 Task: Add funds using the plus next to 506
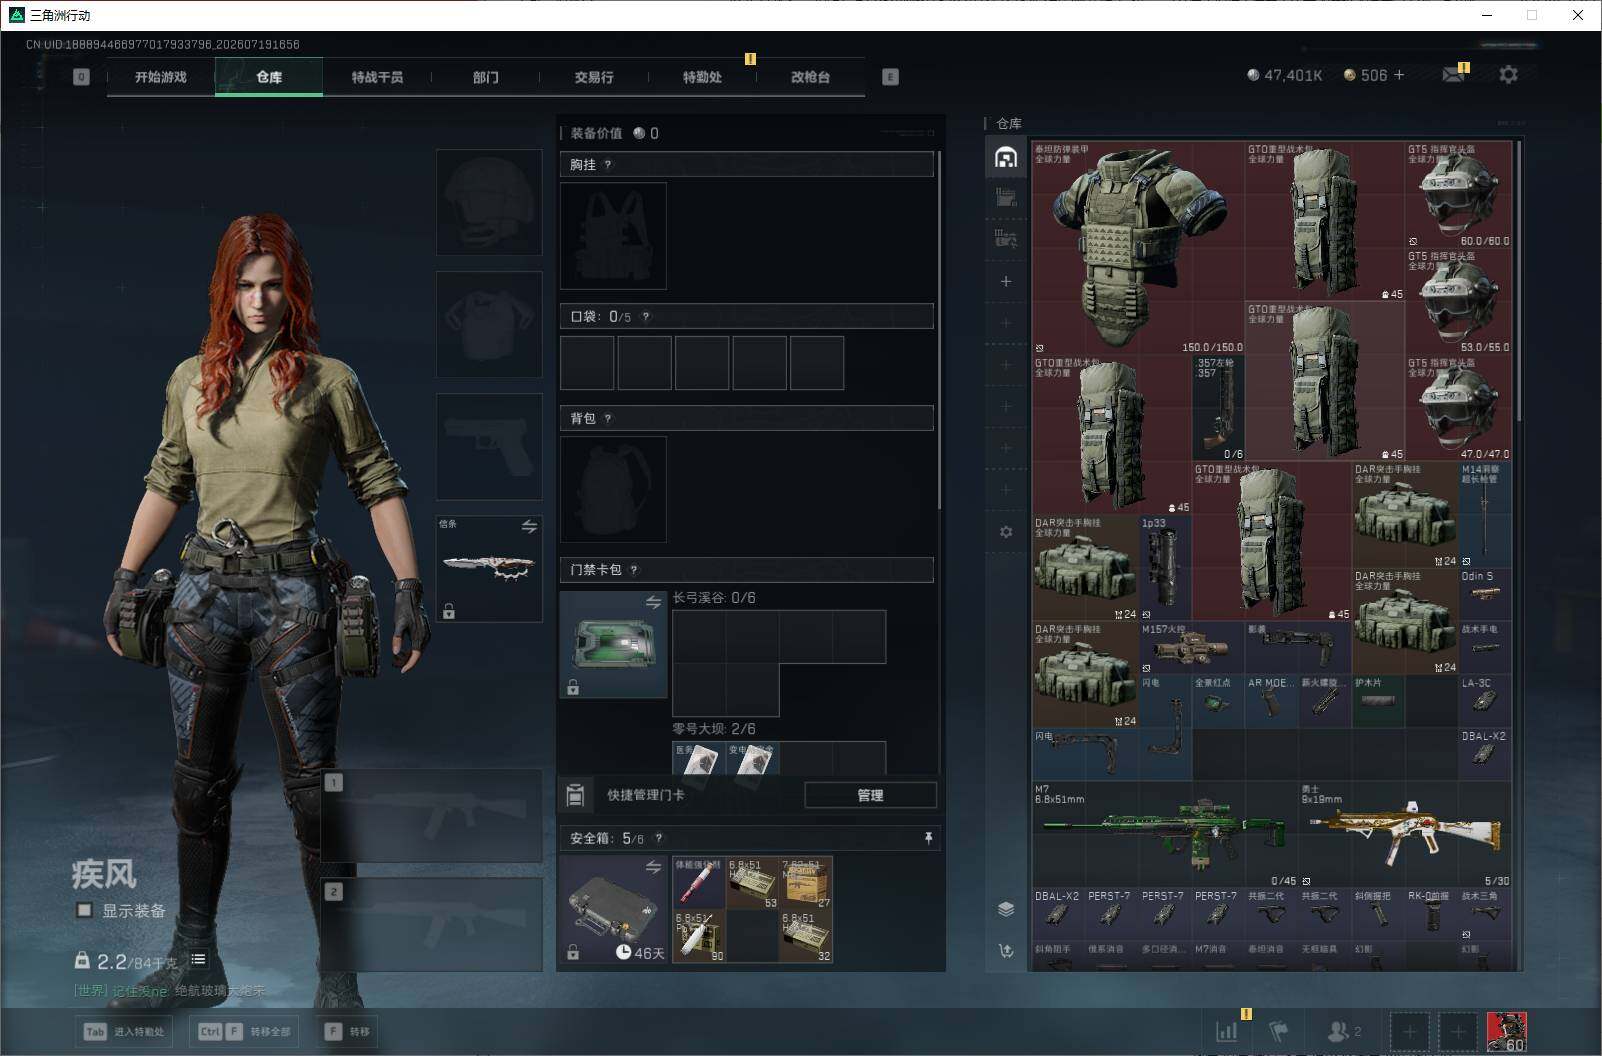[x=1398, y=75]
